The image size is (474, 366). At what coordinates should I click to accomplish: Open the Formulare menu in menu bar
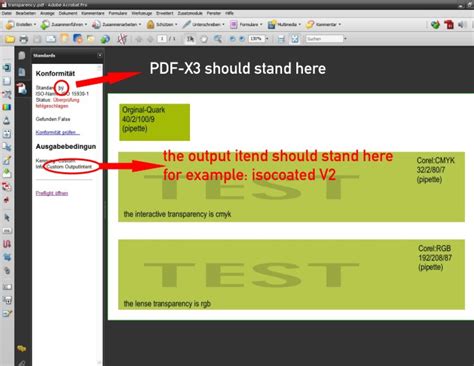pos(118,13)
